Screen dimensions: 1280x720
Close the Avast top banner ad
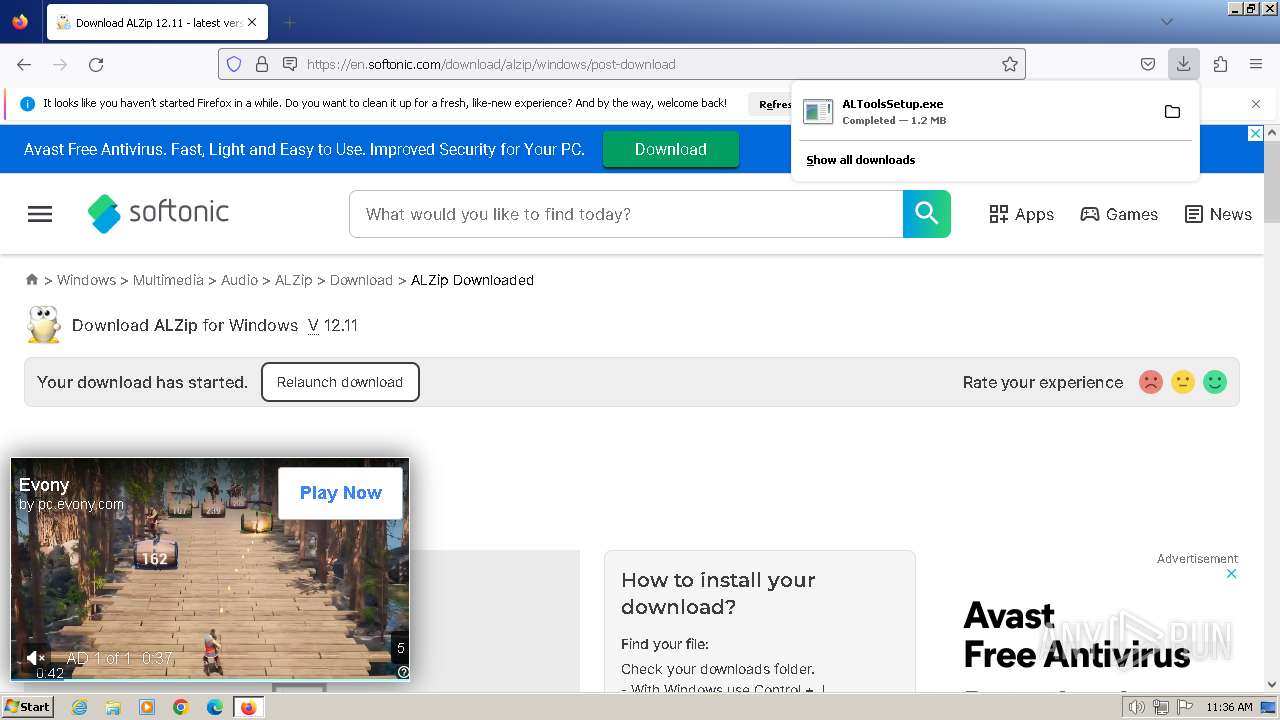[1256, 133]
